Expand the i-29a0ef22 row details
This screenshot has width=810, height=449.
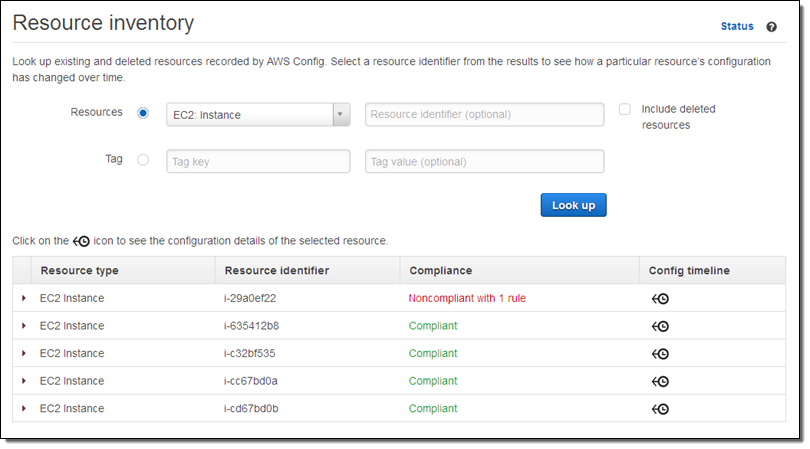click(x=24, y=298)
